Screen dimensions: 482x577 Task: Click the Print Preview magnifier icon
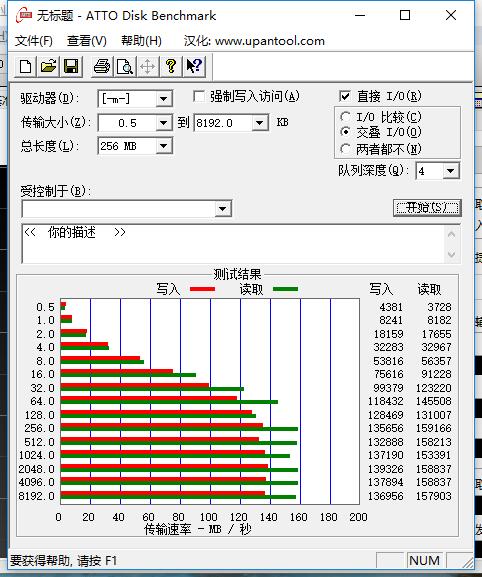(x=125, y=67)
